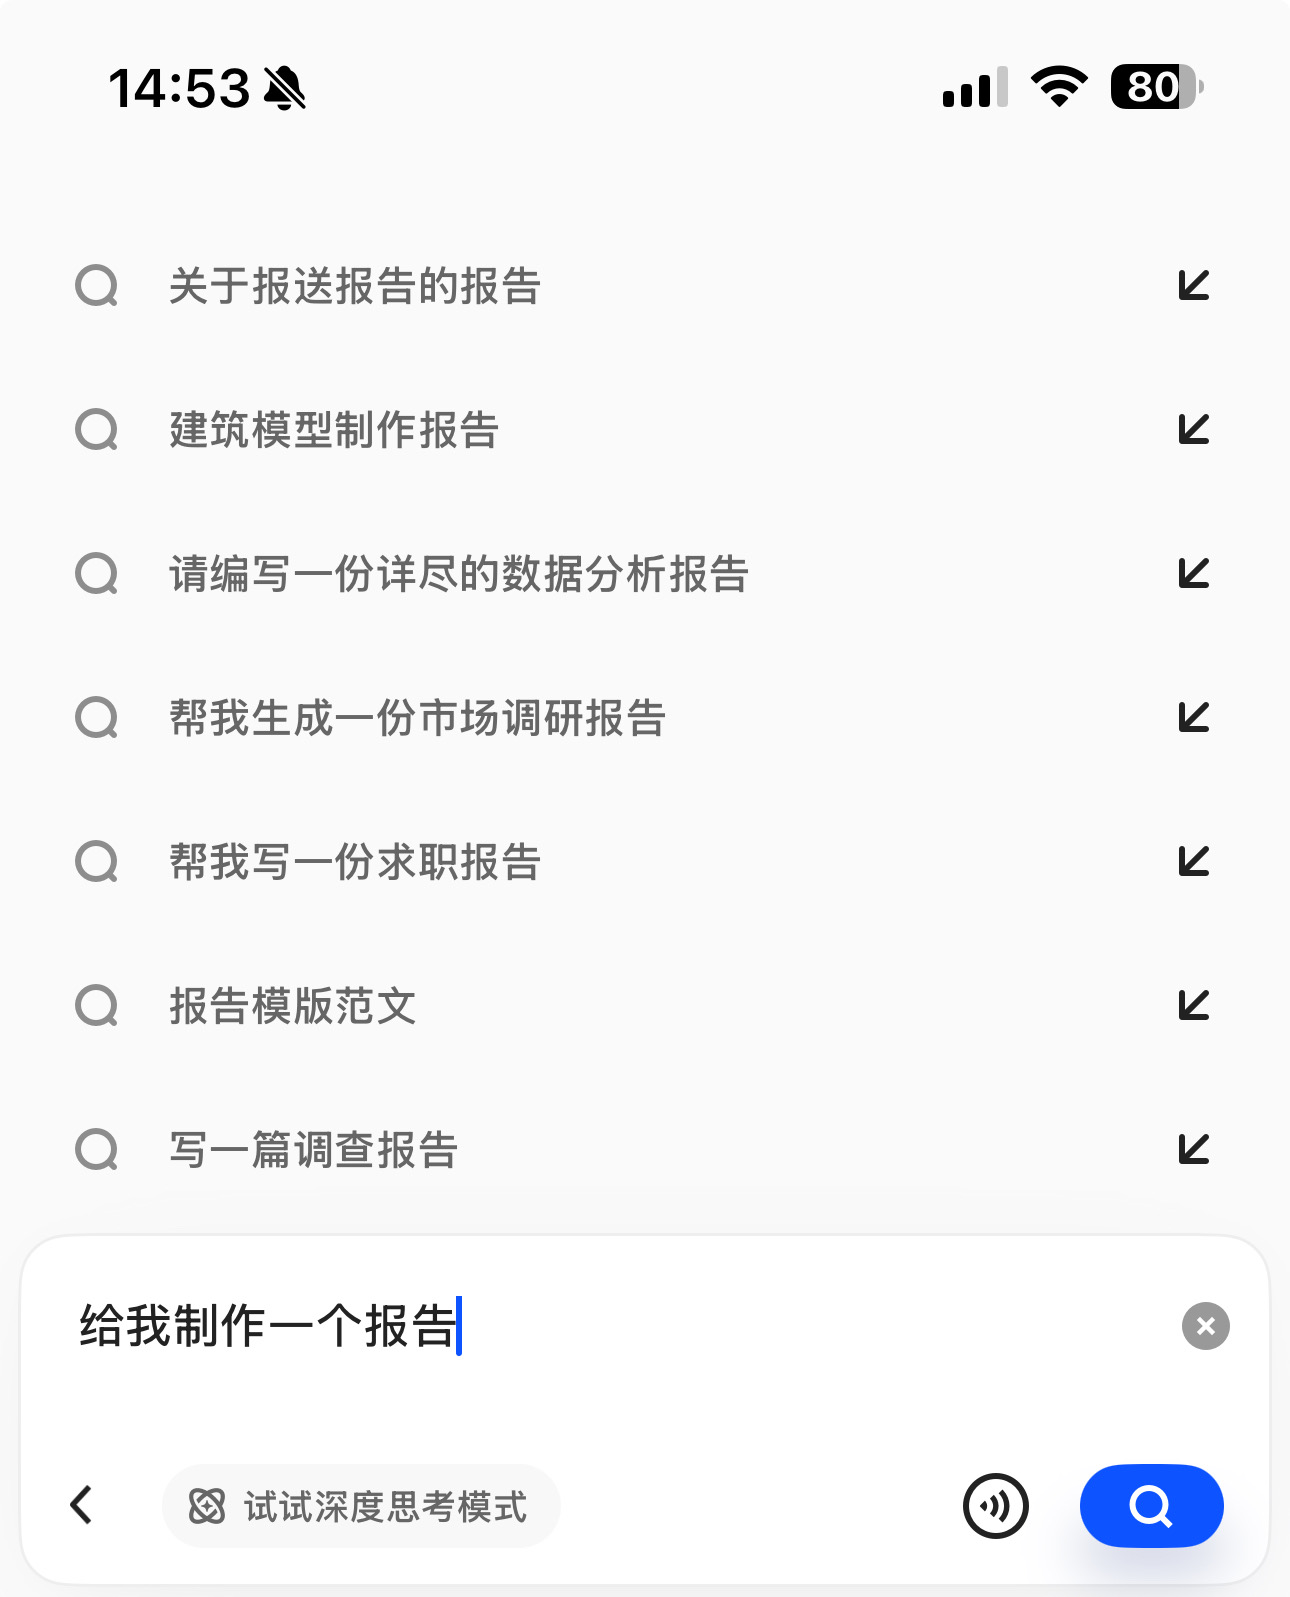Fill query arrow beside 关于报送报告的报告
The image size is (1290, 1597).
coord(1194,285)
